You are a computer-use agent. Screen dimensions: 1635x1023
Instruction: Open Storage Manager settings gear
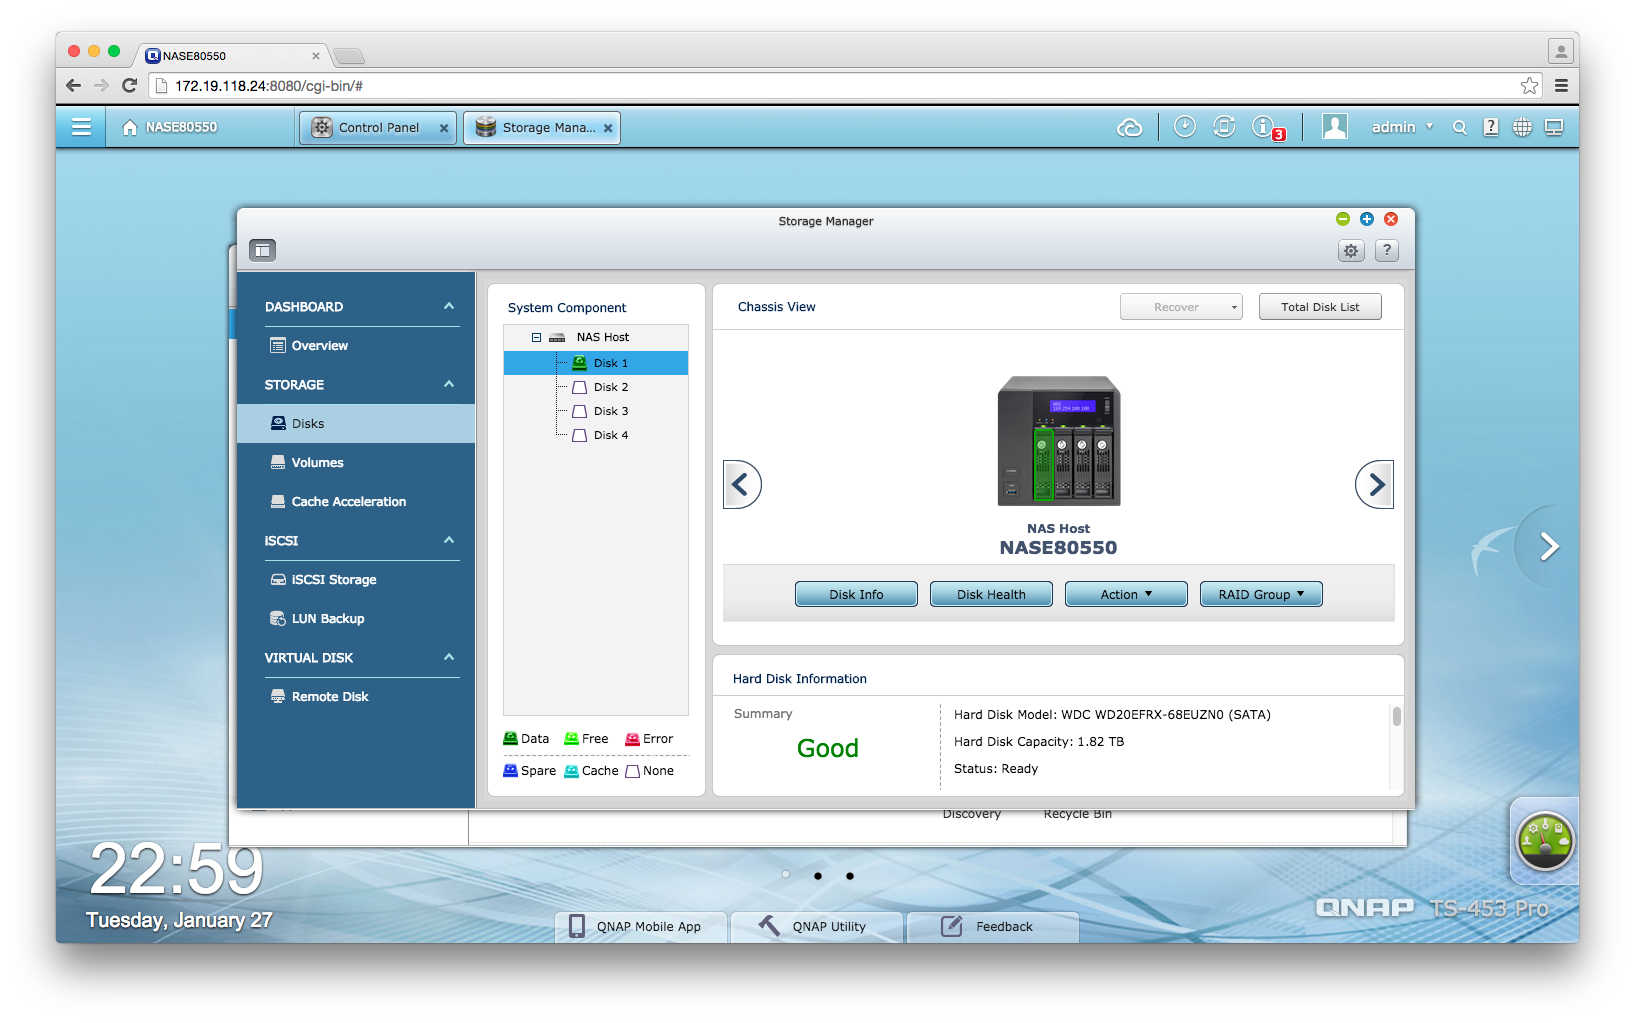[1351, 251]
